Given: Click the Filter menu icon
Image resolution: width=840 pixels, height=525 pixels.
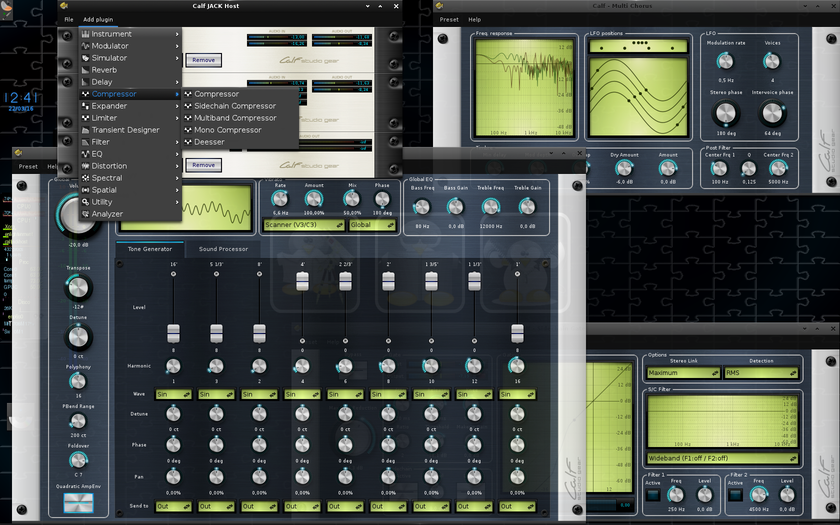Looking at the screenshot, I should 85,142.
